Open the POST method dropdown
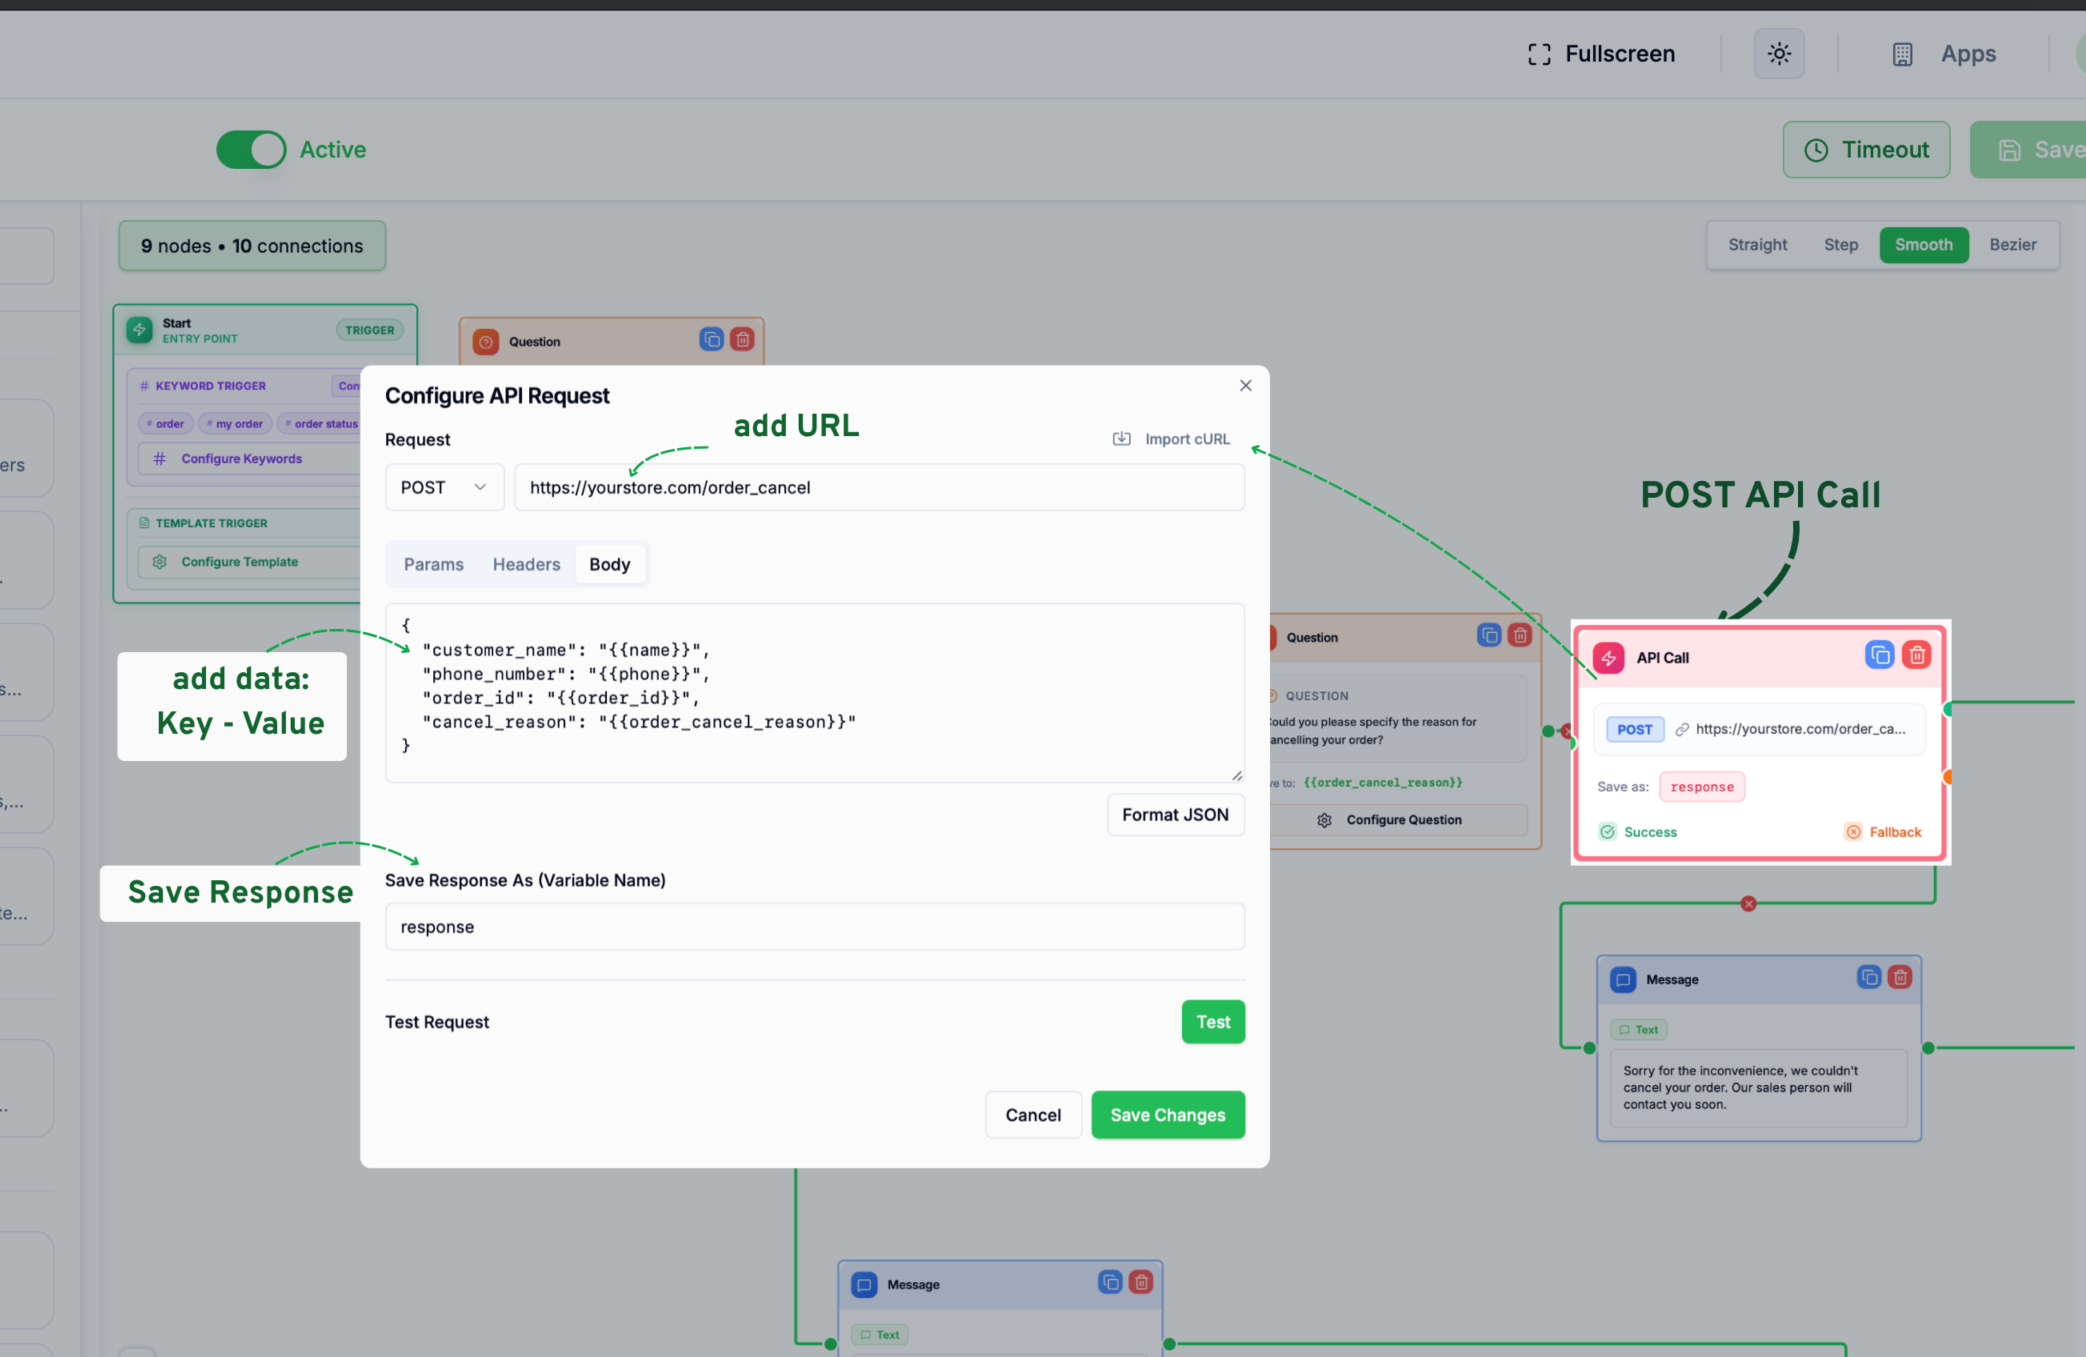 coord(444,488)
